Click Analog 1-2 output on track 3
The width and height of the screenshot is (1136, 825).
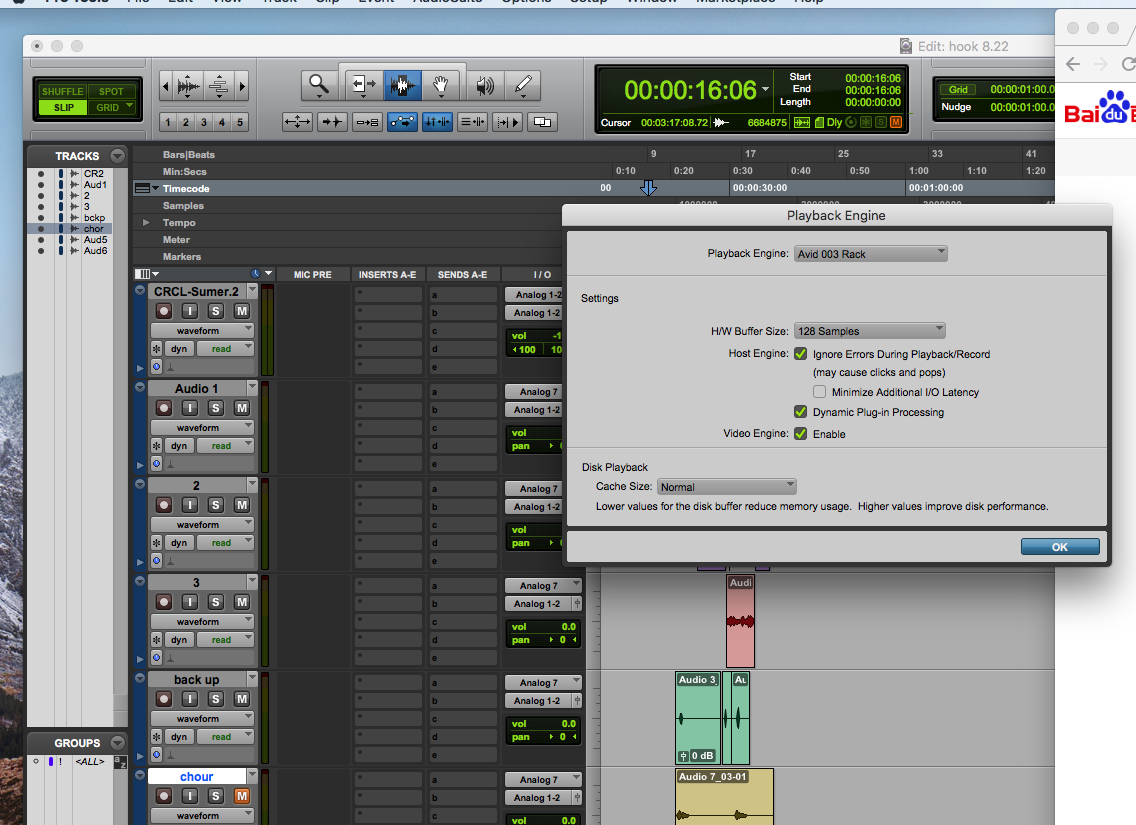point(537,603)
